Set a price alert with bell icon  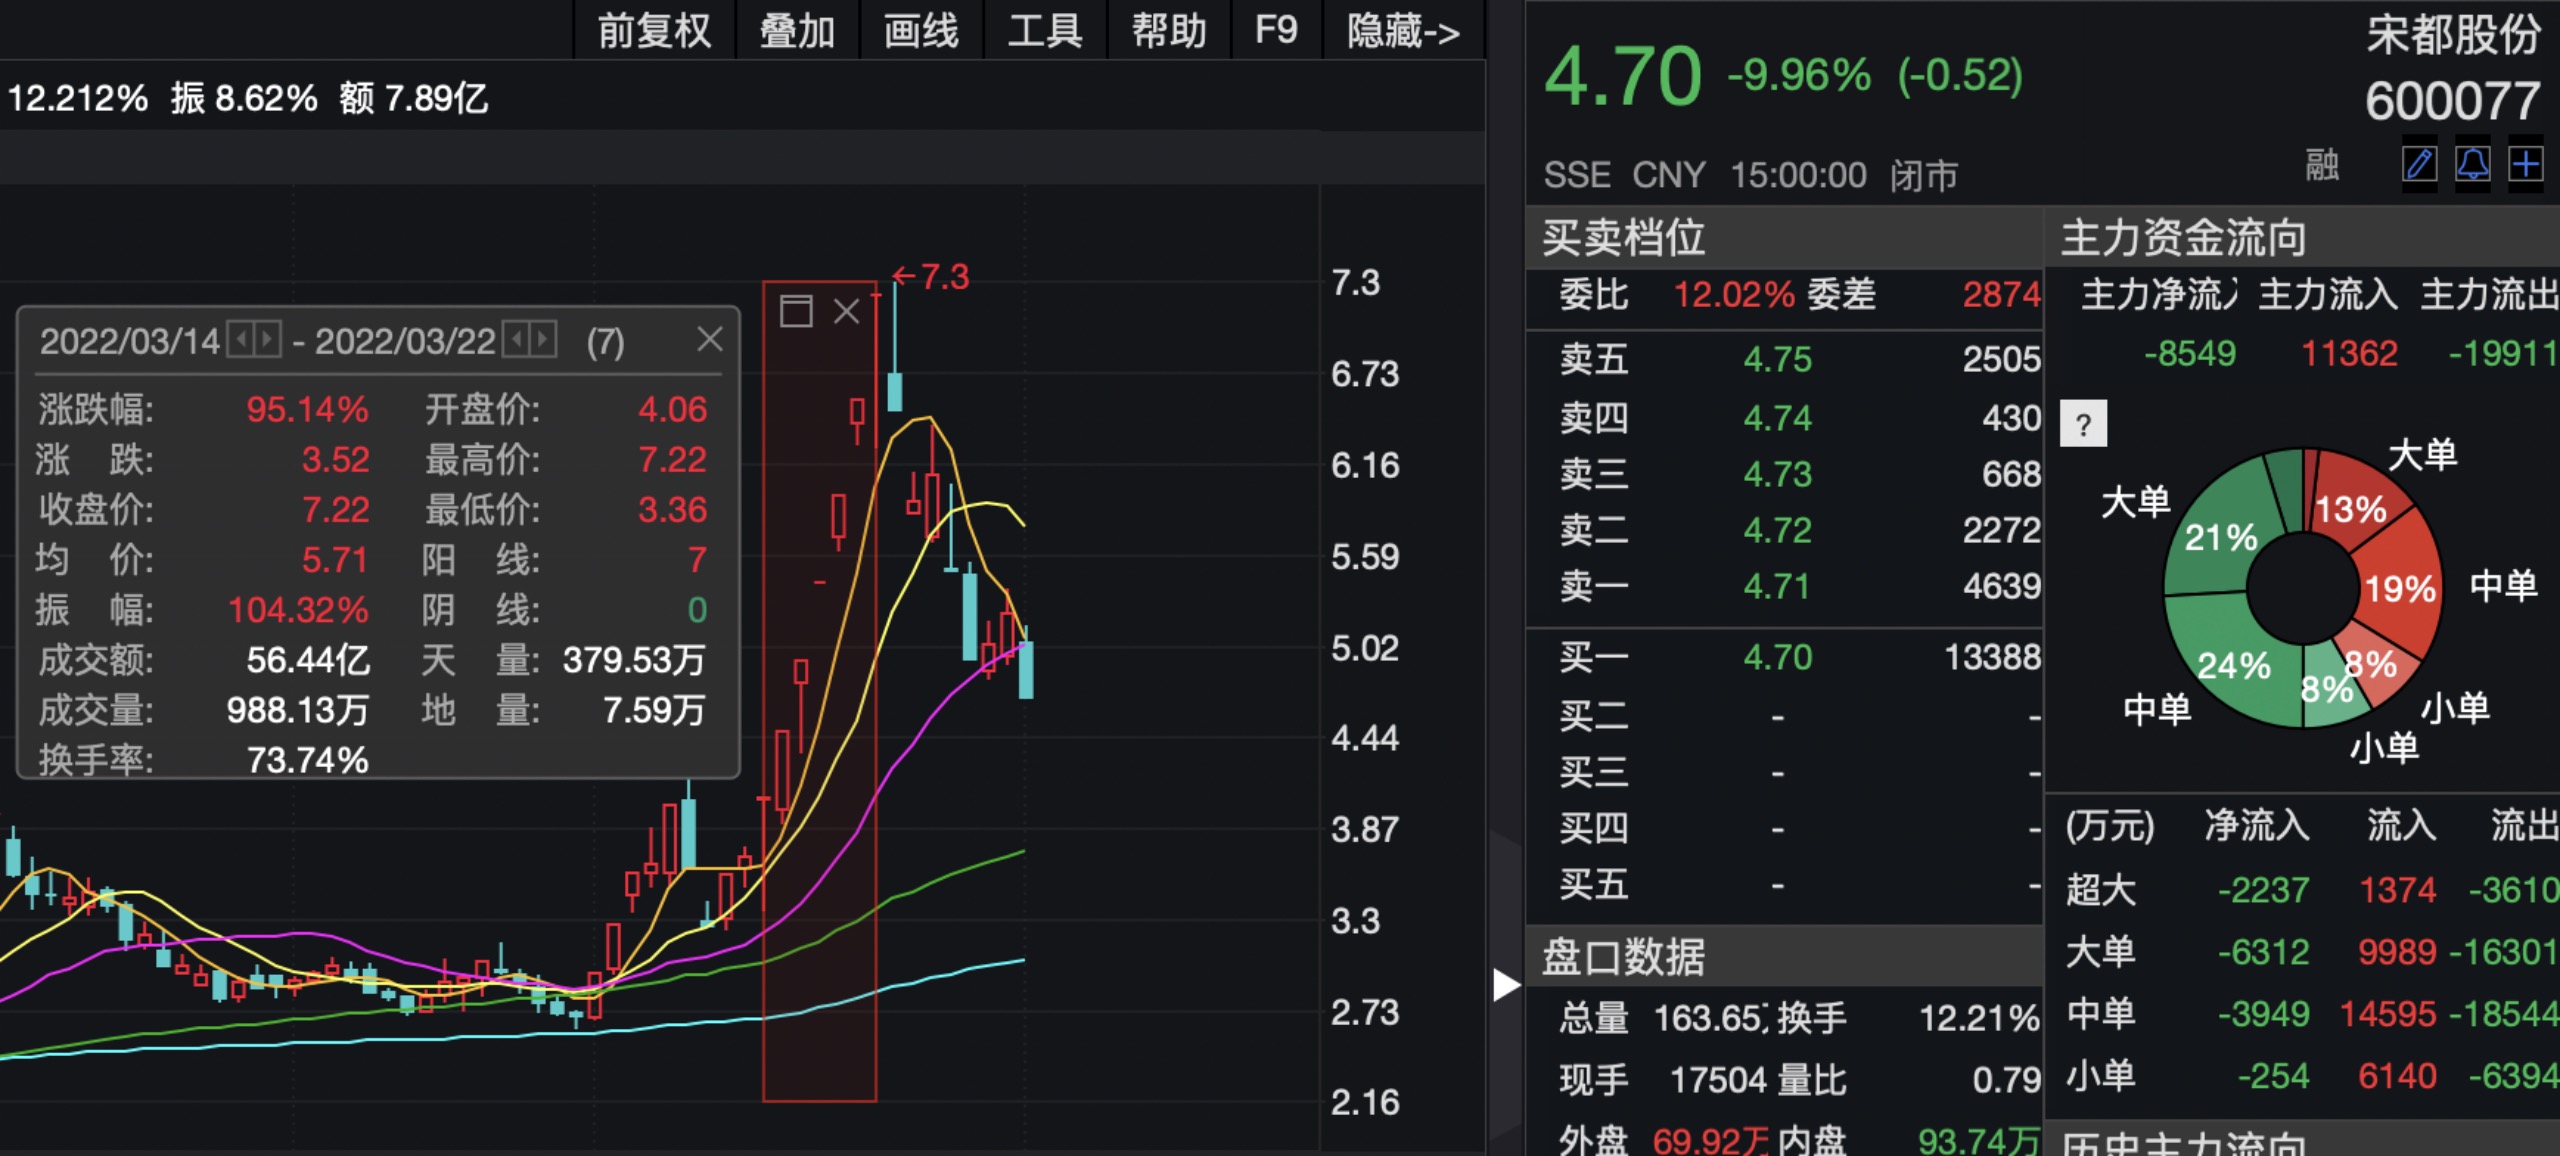pyautogui.click(x=2473, y=164)
